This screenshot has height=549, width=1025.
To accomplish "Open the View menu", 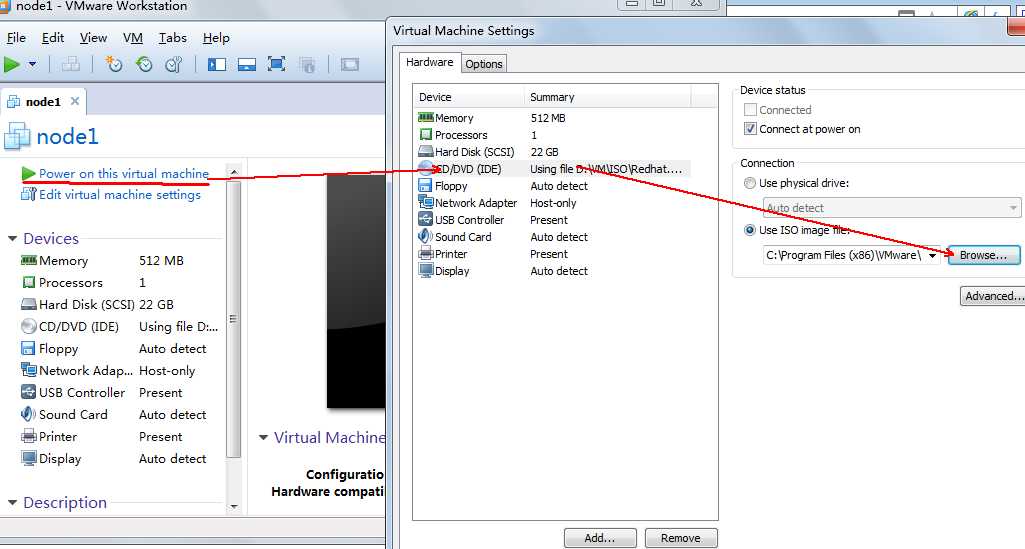I will (x=93, y=38).
